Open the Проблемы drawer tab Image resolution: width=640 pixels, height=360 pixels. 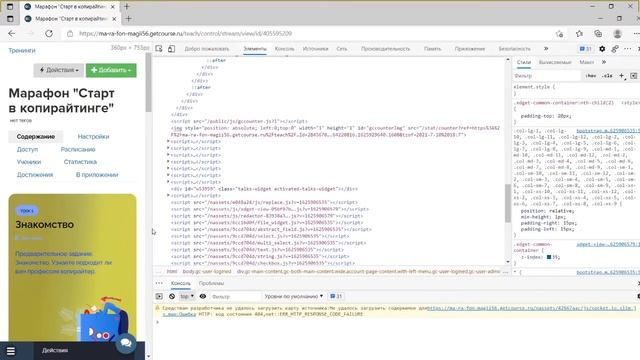(211, 283)
